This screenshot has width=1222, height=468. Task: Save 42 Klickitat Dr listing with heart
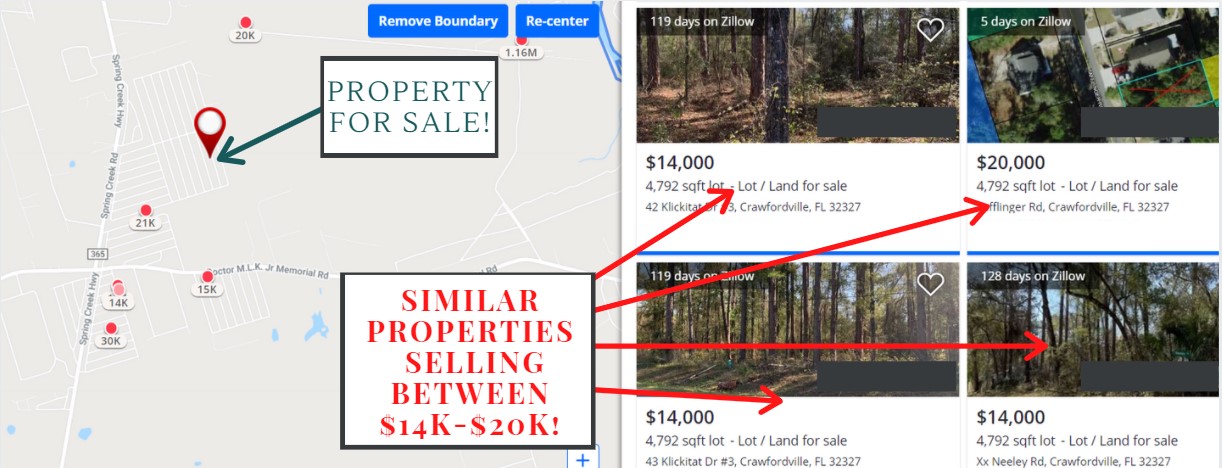pos(930,28)
